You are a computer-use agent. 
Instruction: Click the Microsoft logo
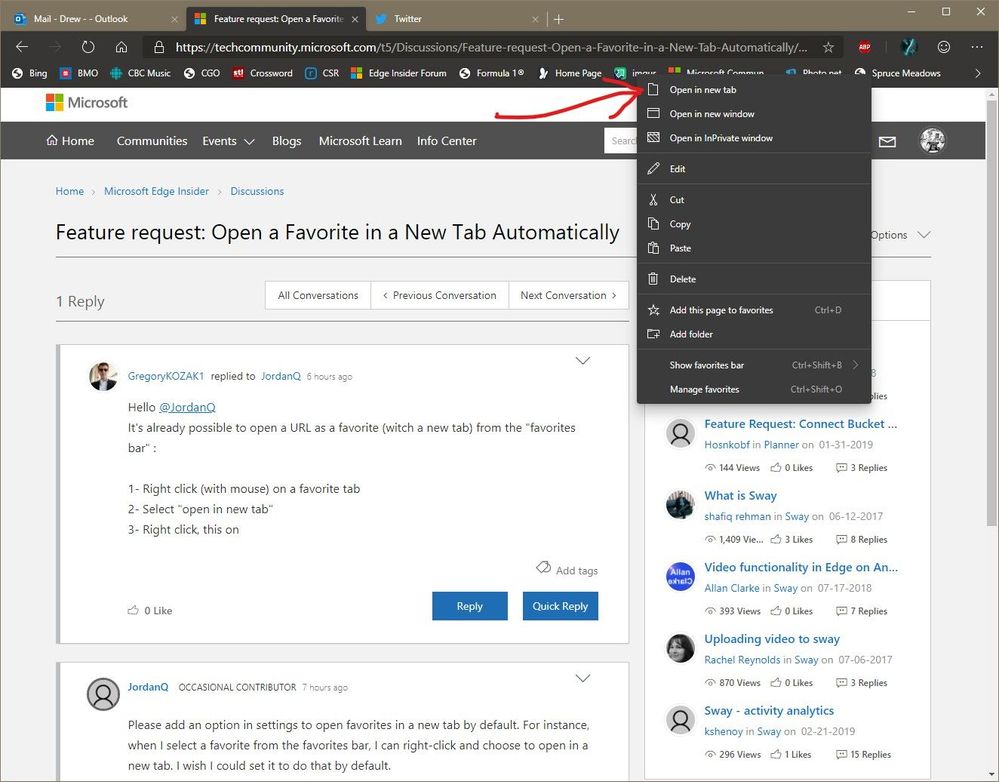[87, 103]
